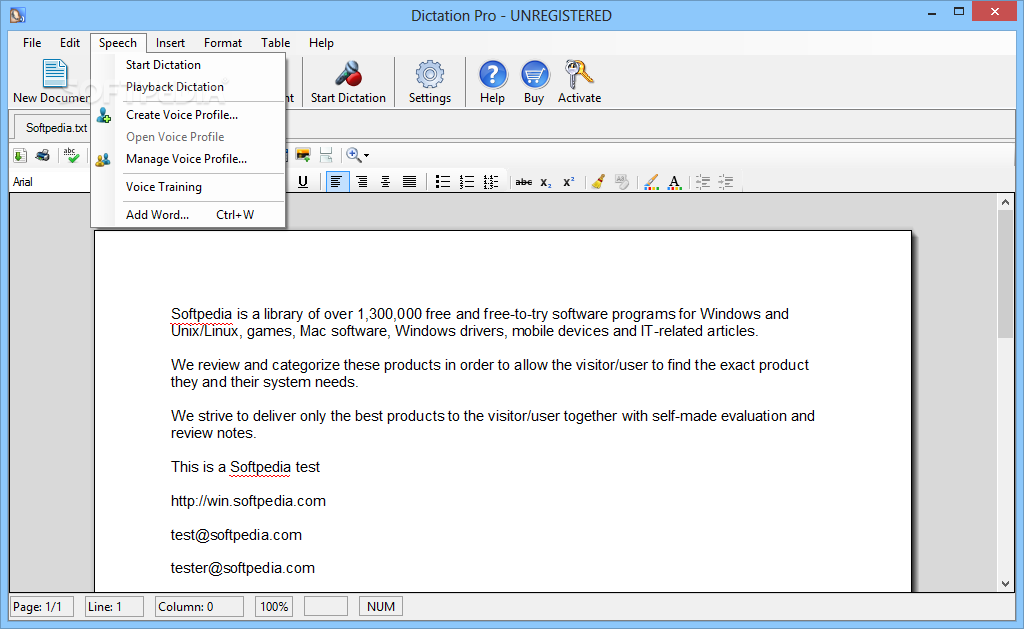
Task: Center align text
Action: [x=385, y=182]
